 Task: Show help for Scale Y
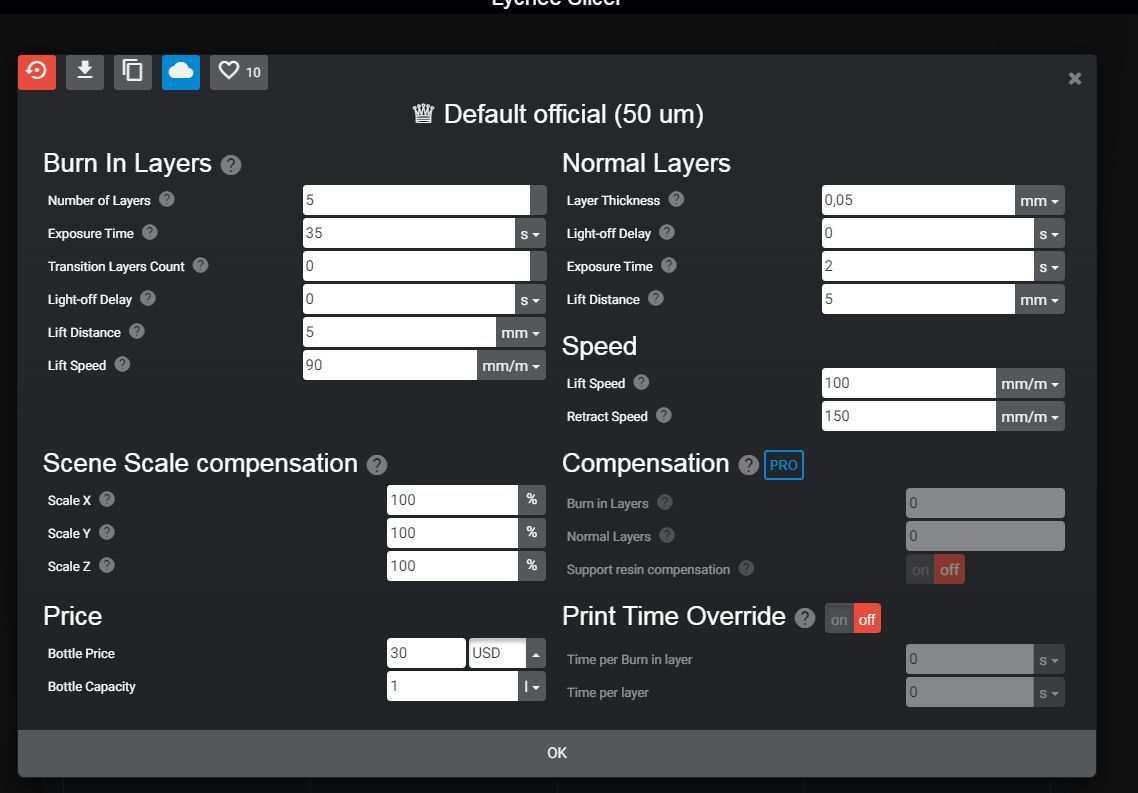tap(107, 533)
